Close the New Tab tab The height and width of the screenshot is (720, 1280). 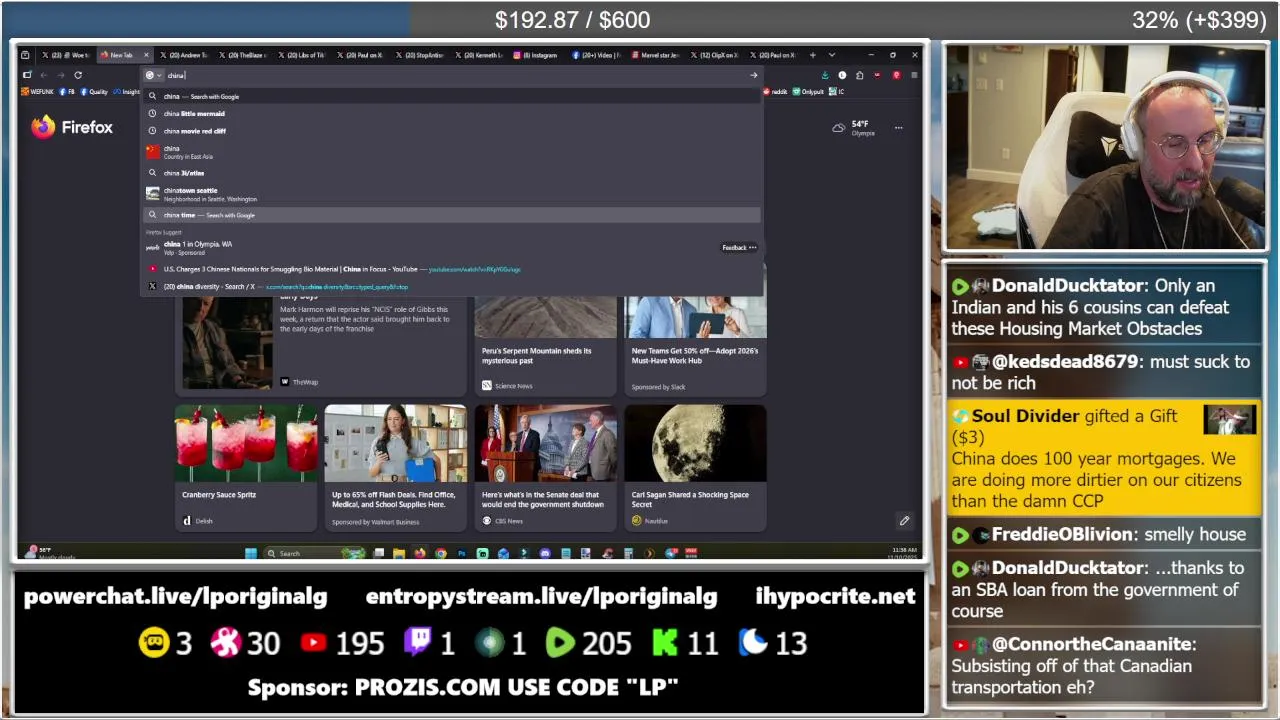point(146,55)
